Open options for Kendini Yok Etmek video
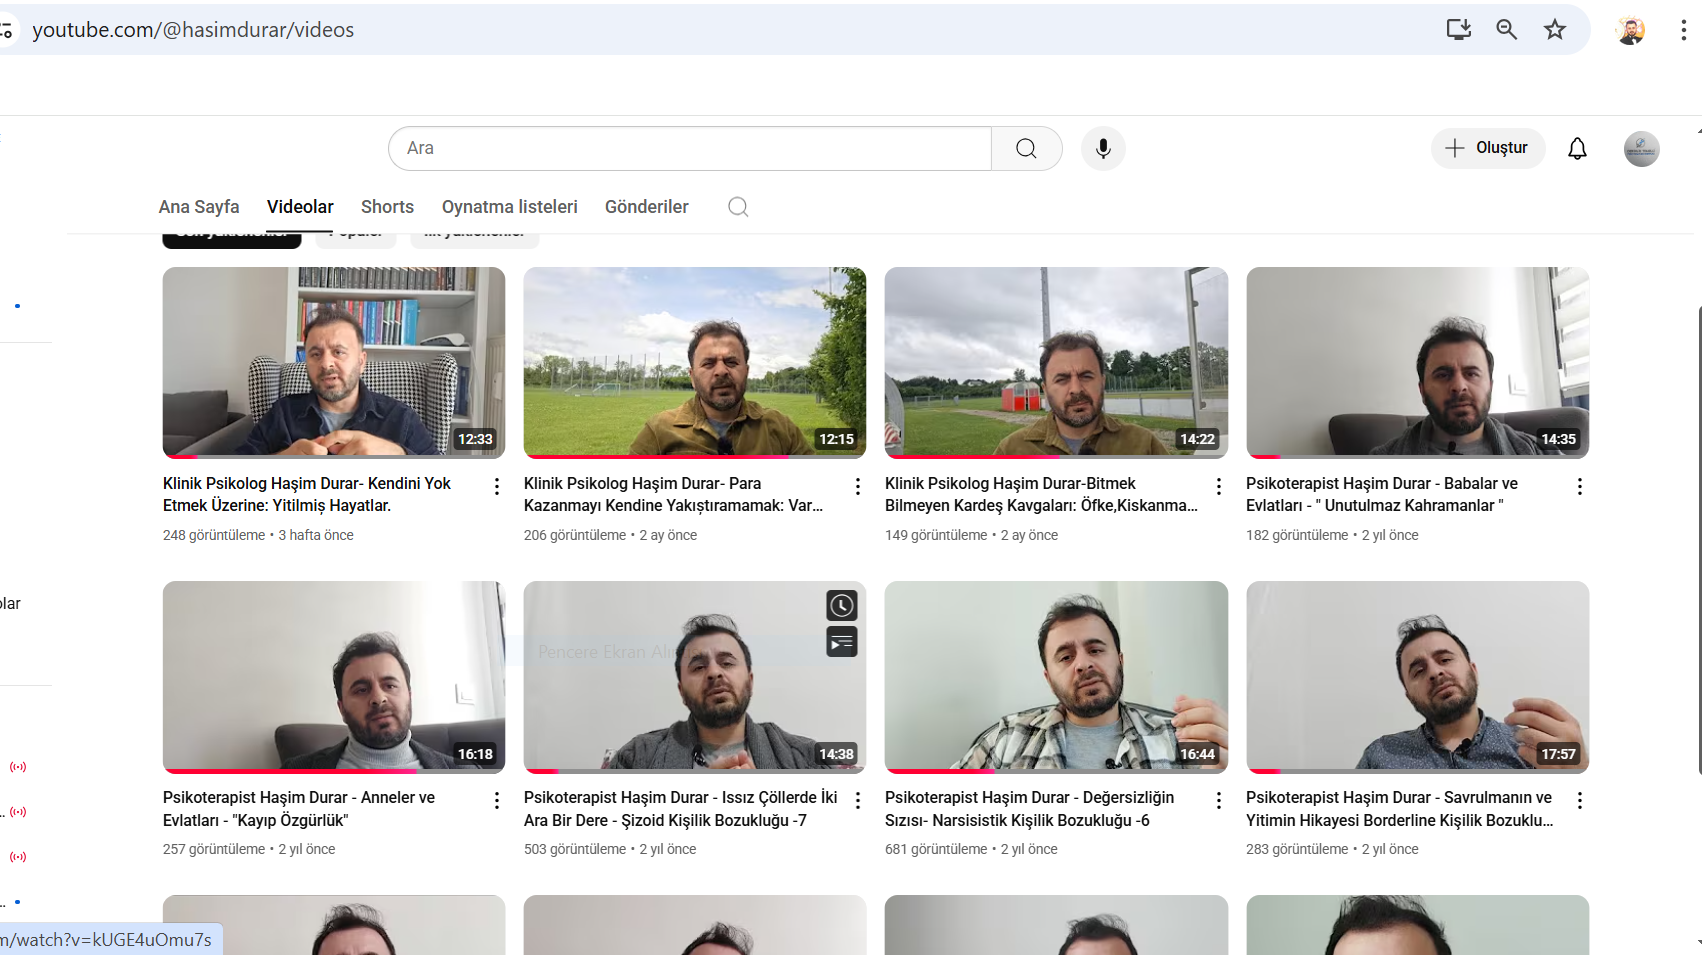Image resolution: width=1702 pixels, height=955 pixels. [x=496, y=486]
